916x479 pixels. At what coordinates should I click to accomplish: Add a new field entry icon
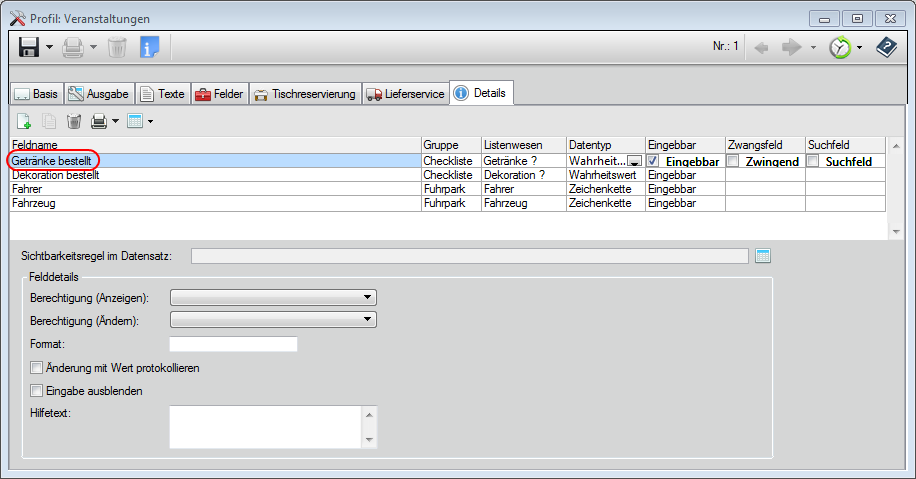coord(24,121)
